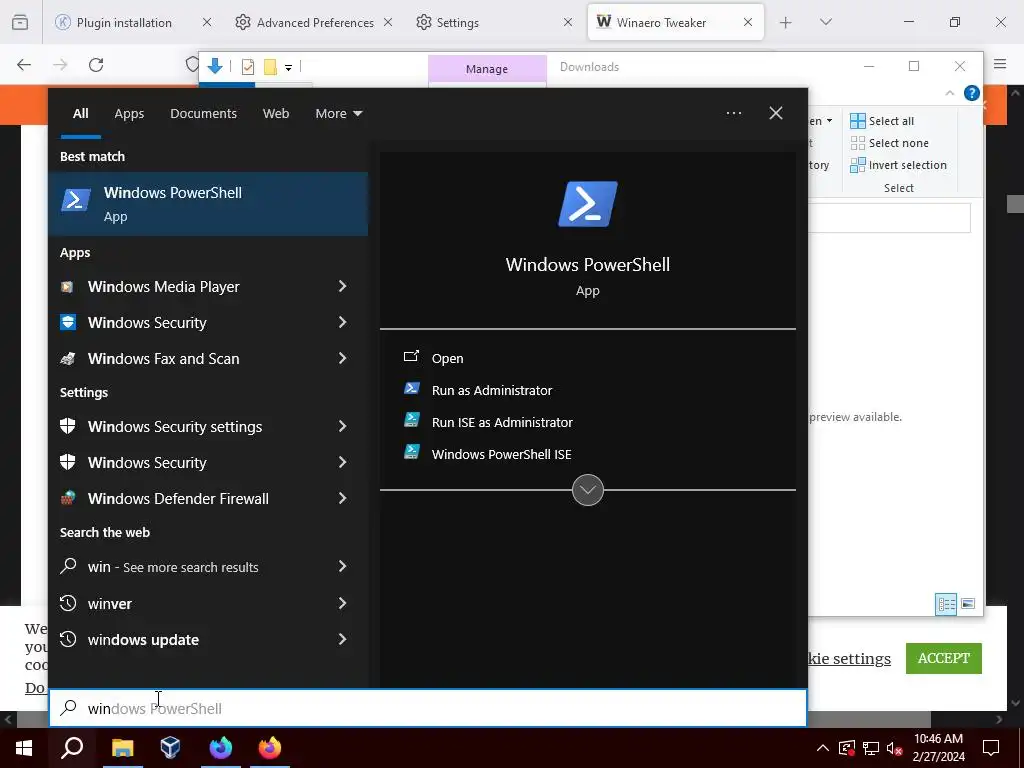The image size is (1024, 768).
Task: Click the windows update history icon
Action: tap(68, 639)
